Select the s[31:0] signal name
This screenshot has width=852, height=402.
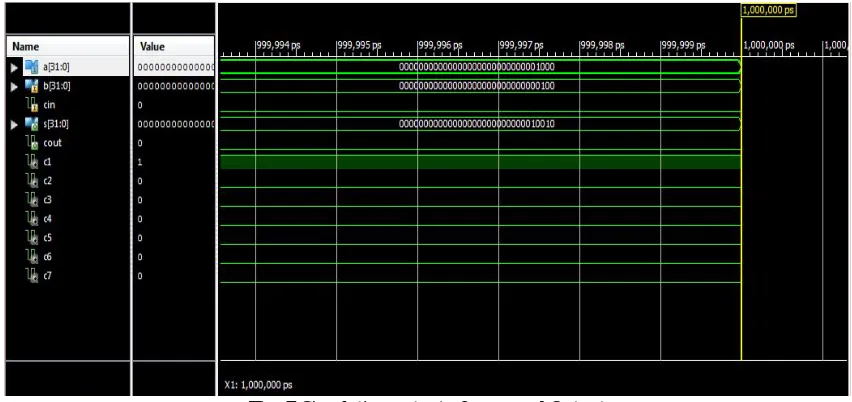[56, 124]
